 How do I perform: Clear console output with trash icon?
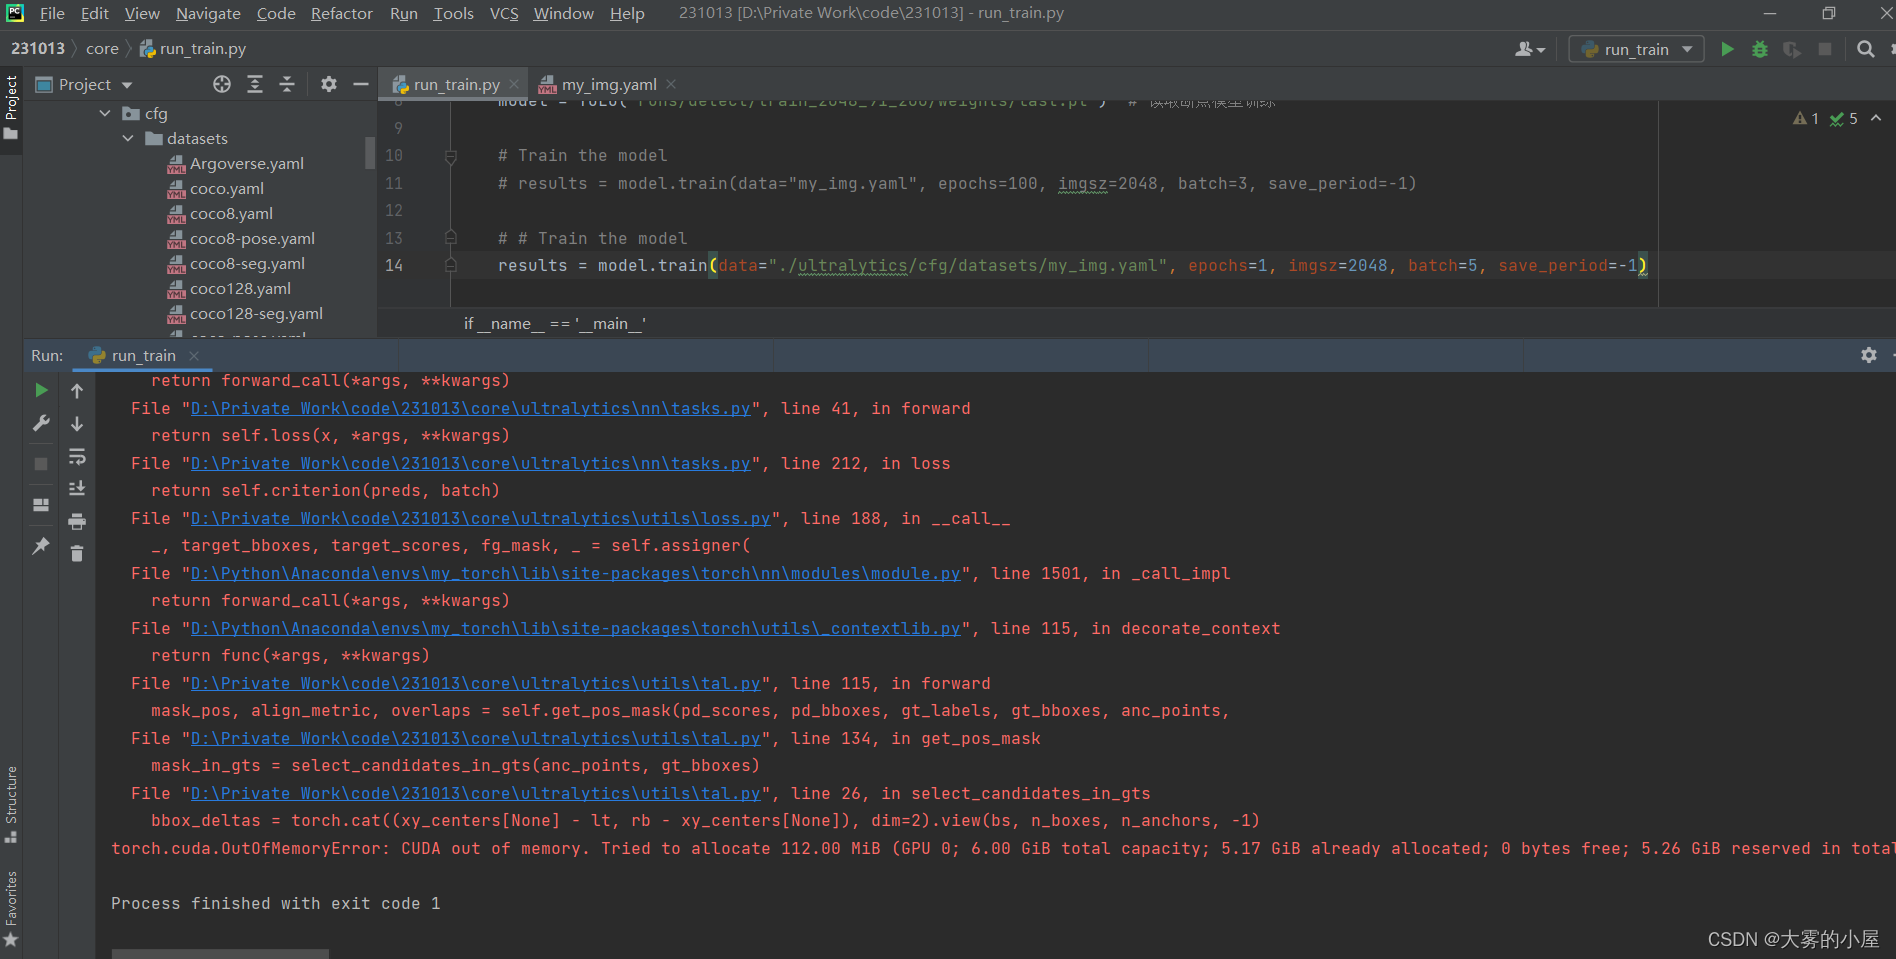tap(77, 553)
